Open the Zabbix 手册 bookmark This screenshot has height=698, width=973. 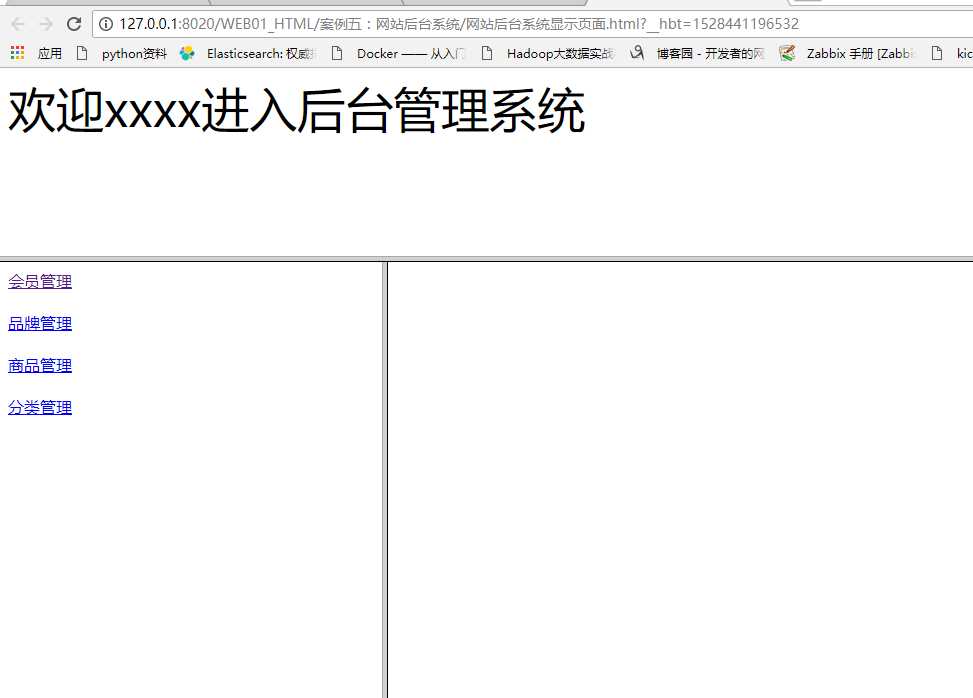point(861,53)
